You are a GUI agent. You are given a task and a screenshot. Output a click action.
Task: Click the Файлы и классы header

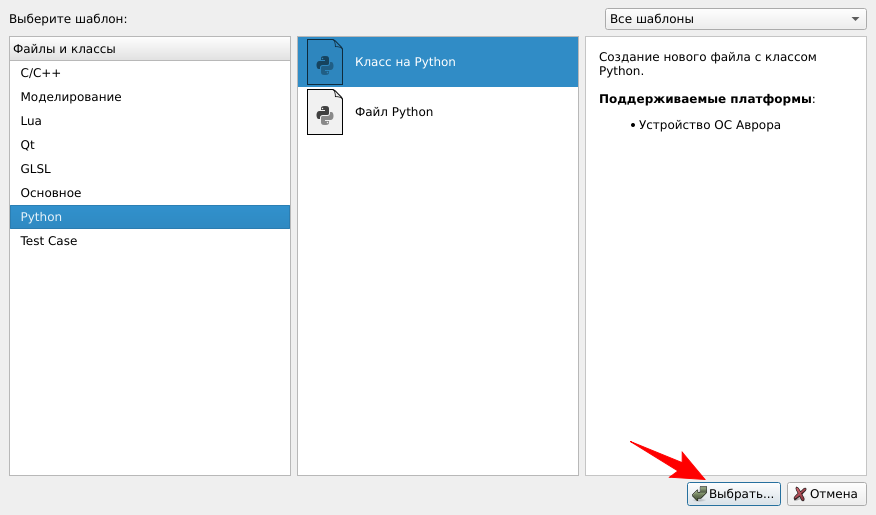click(x=64, y=49)
